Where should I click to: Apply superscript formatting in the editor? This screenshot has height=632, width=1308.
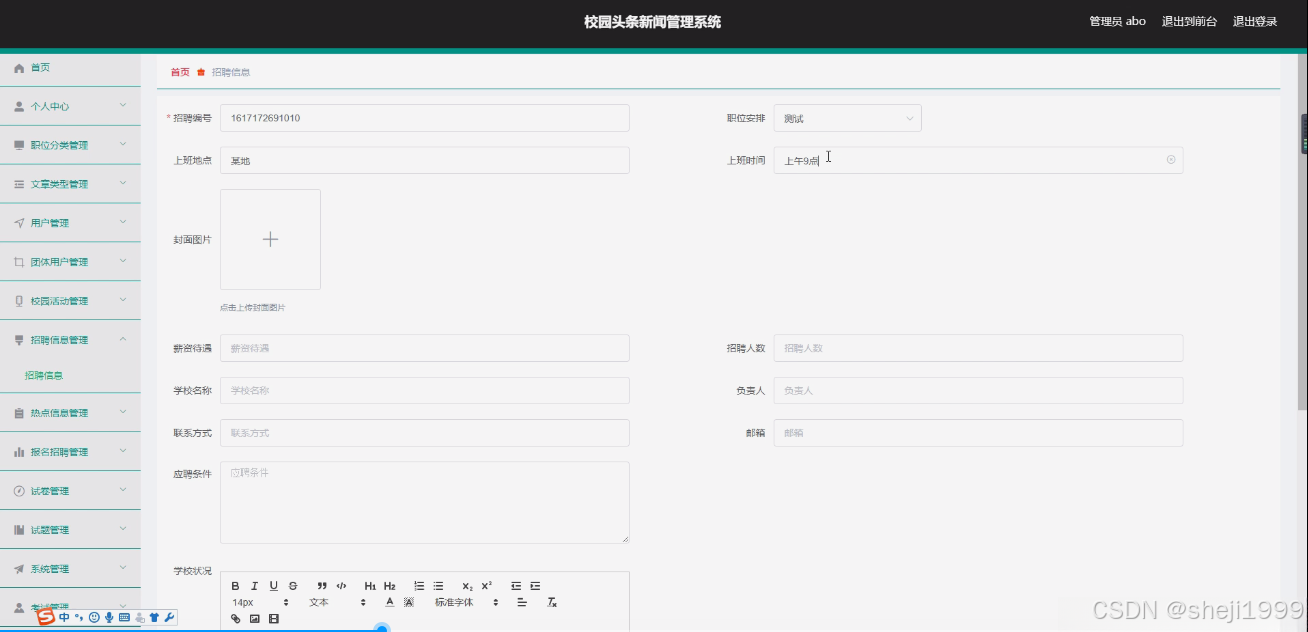[487, 586]
